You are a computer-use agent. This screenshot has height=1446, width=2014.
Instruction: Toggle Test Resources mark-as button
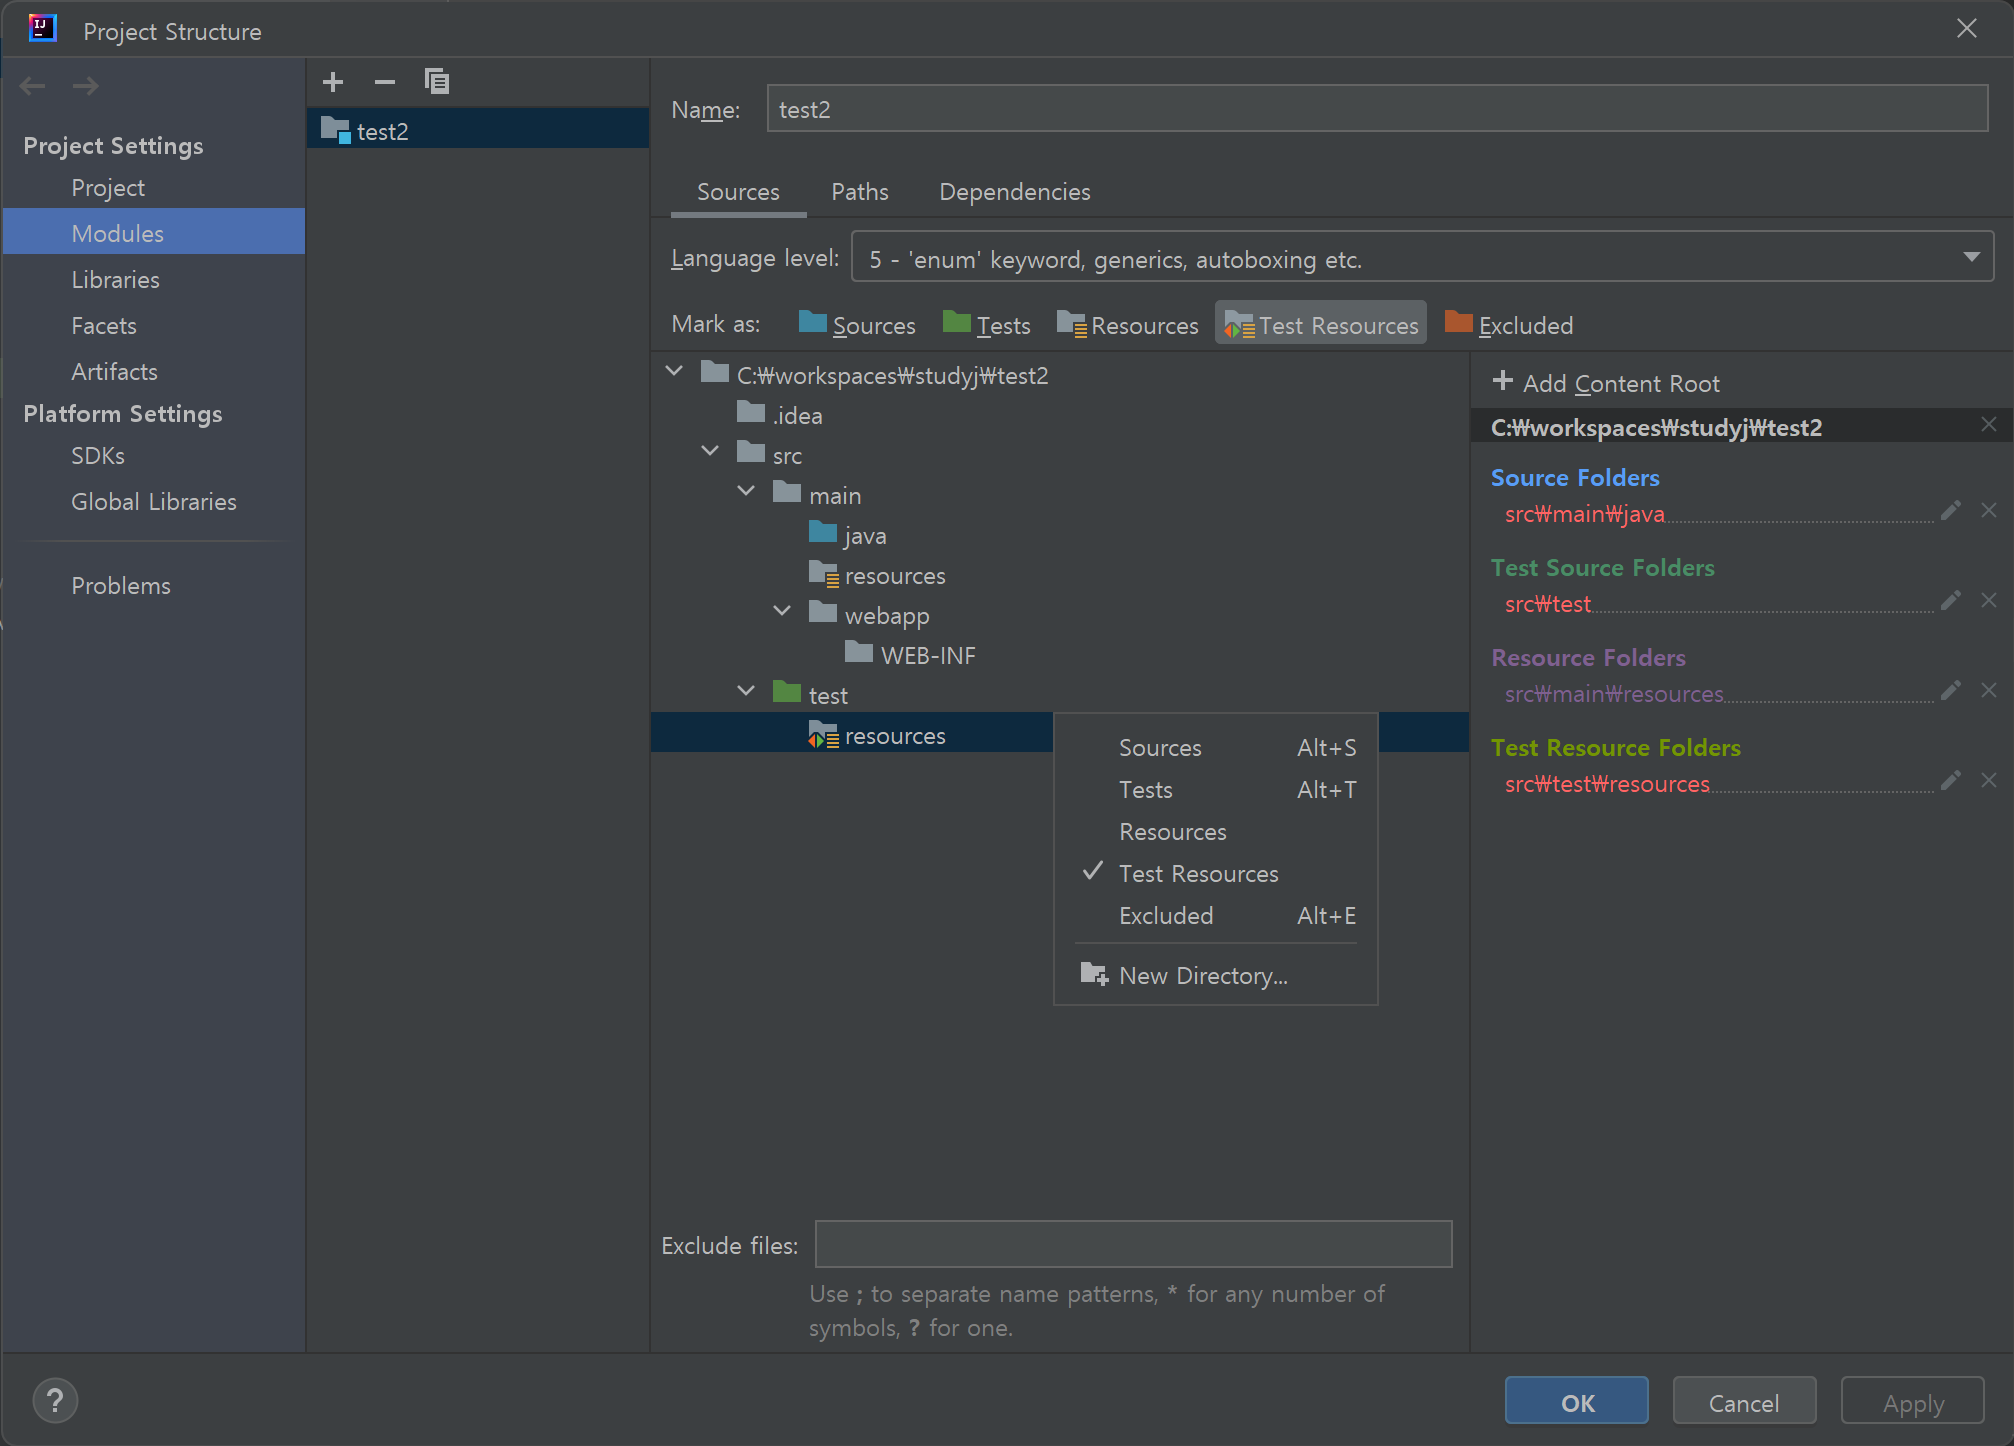click(1320, 325)
